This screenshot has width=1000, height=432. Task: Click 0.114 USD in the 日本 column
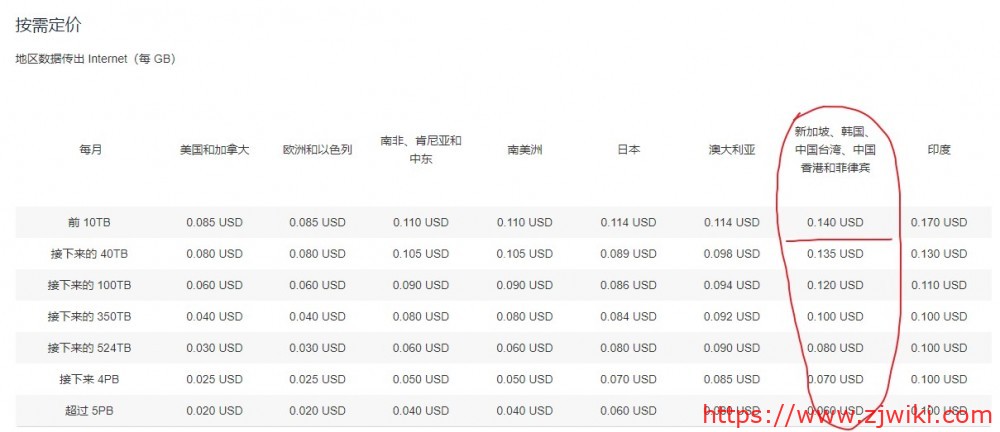pos(628,223)
